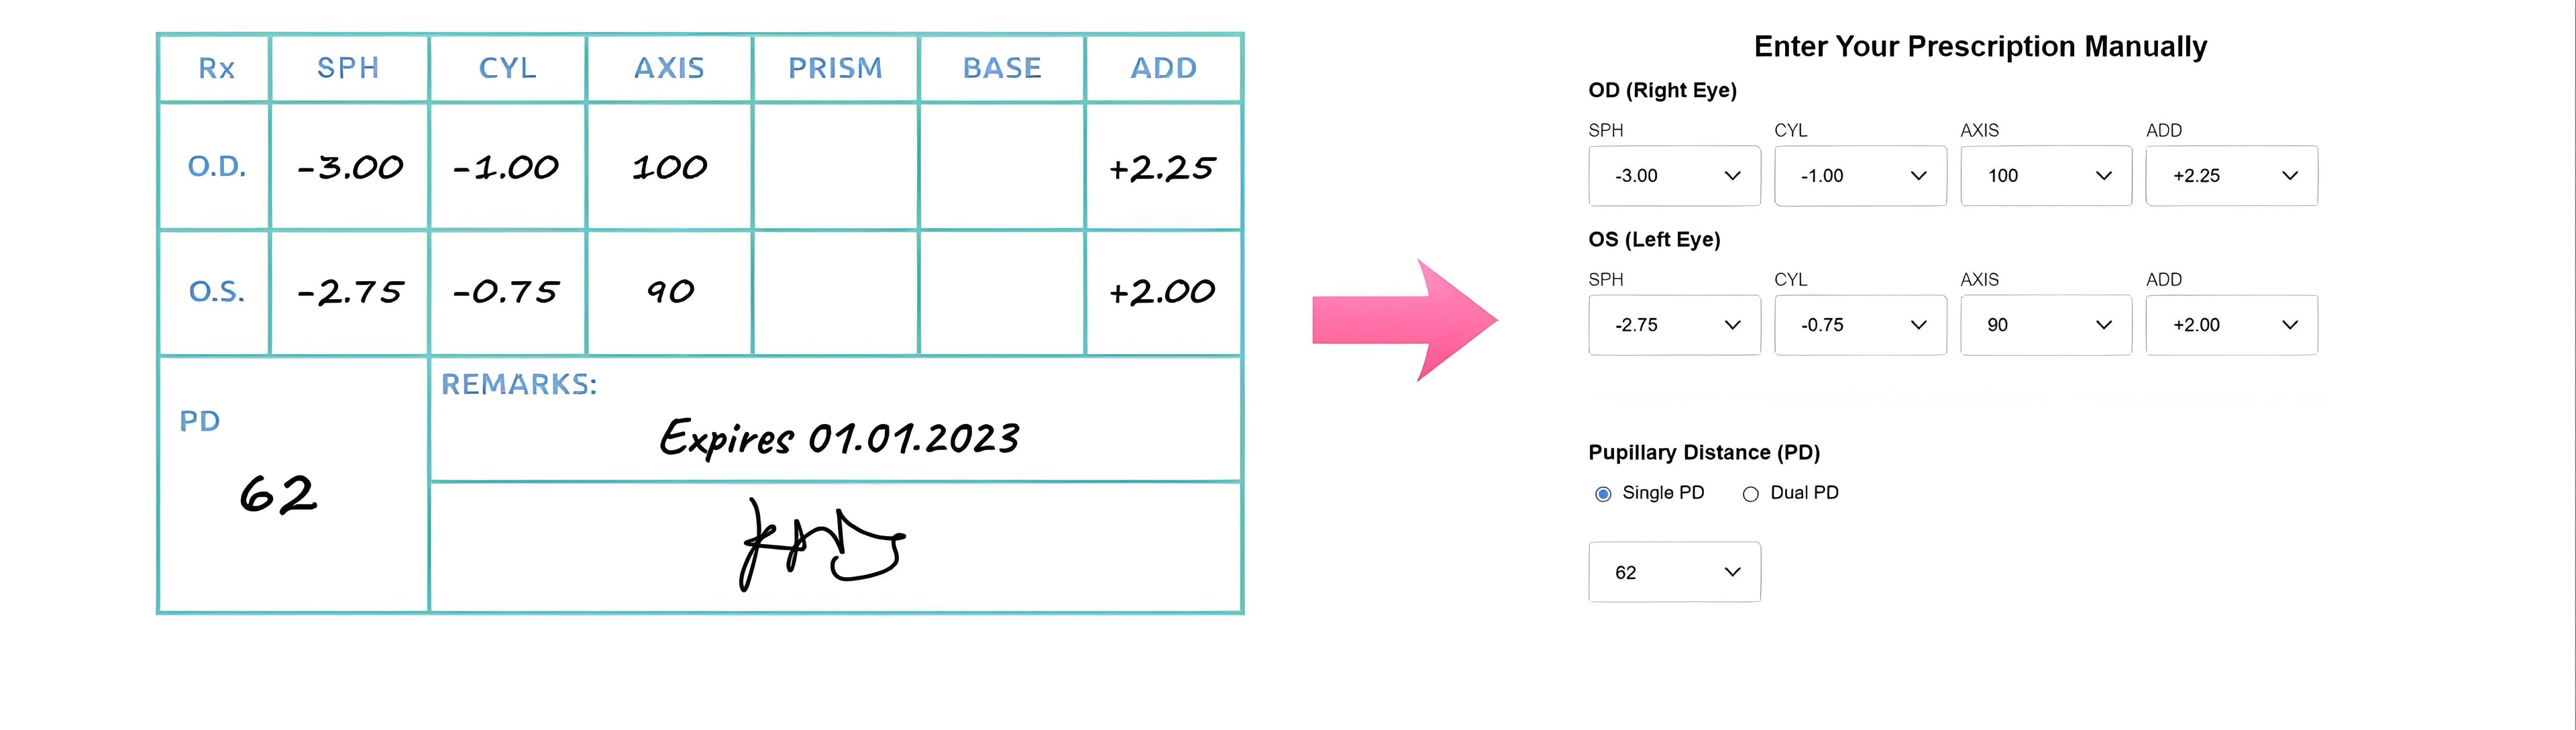Open the left eye SPH dropdown
This screenshot has height=730, width=2576.
point(1673,325)
